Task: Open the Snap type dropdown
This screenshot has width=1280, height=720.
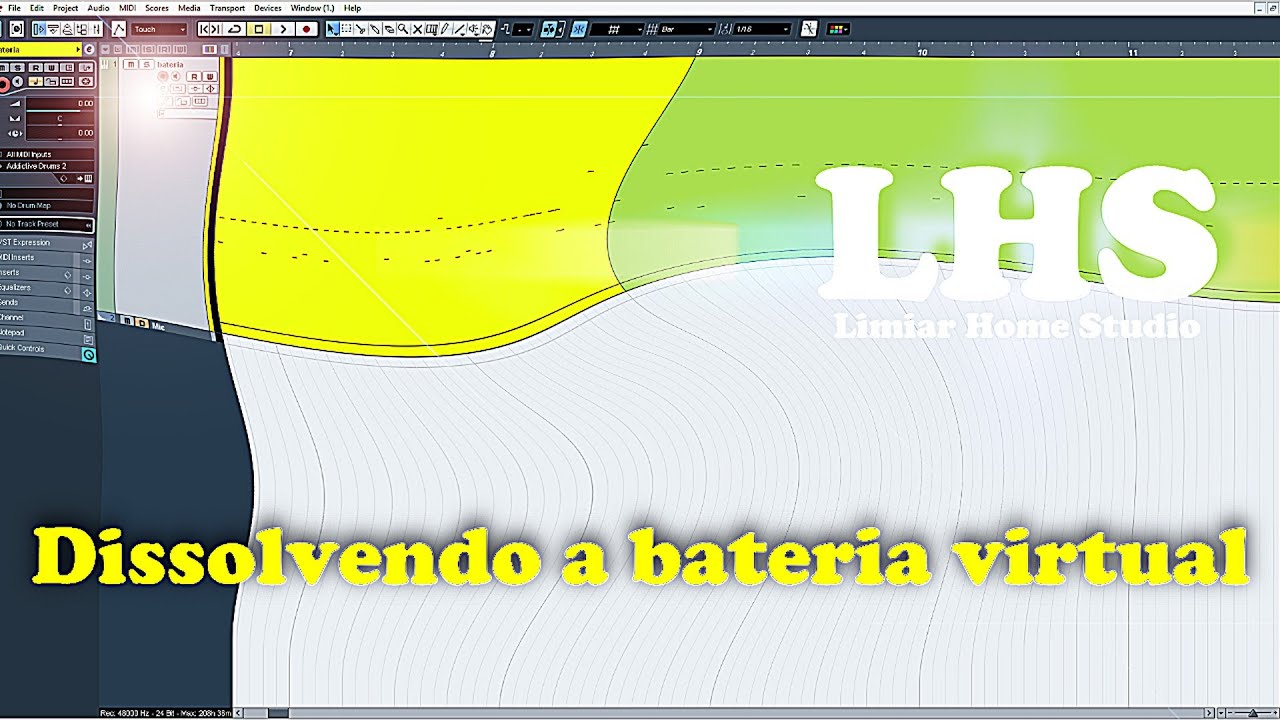Action: [616, 29]
